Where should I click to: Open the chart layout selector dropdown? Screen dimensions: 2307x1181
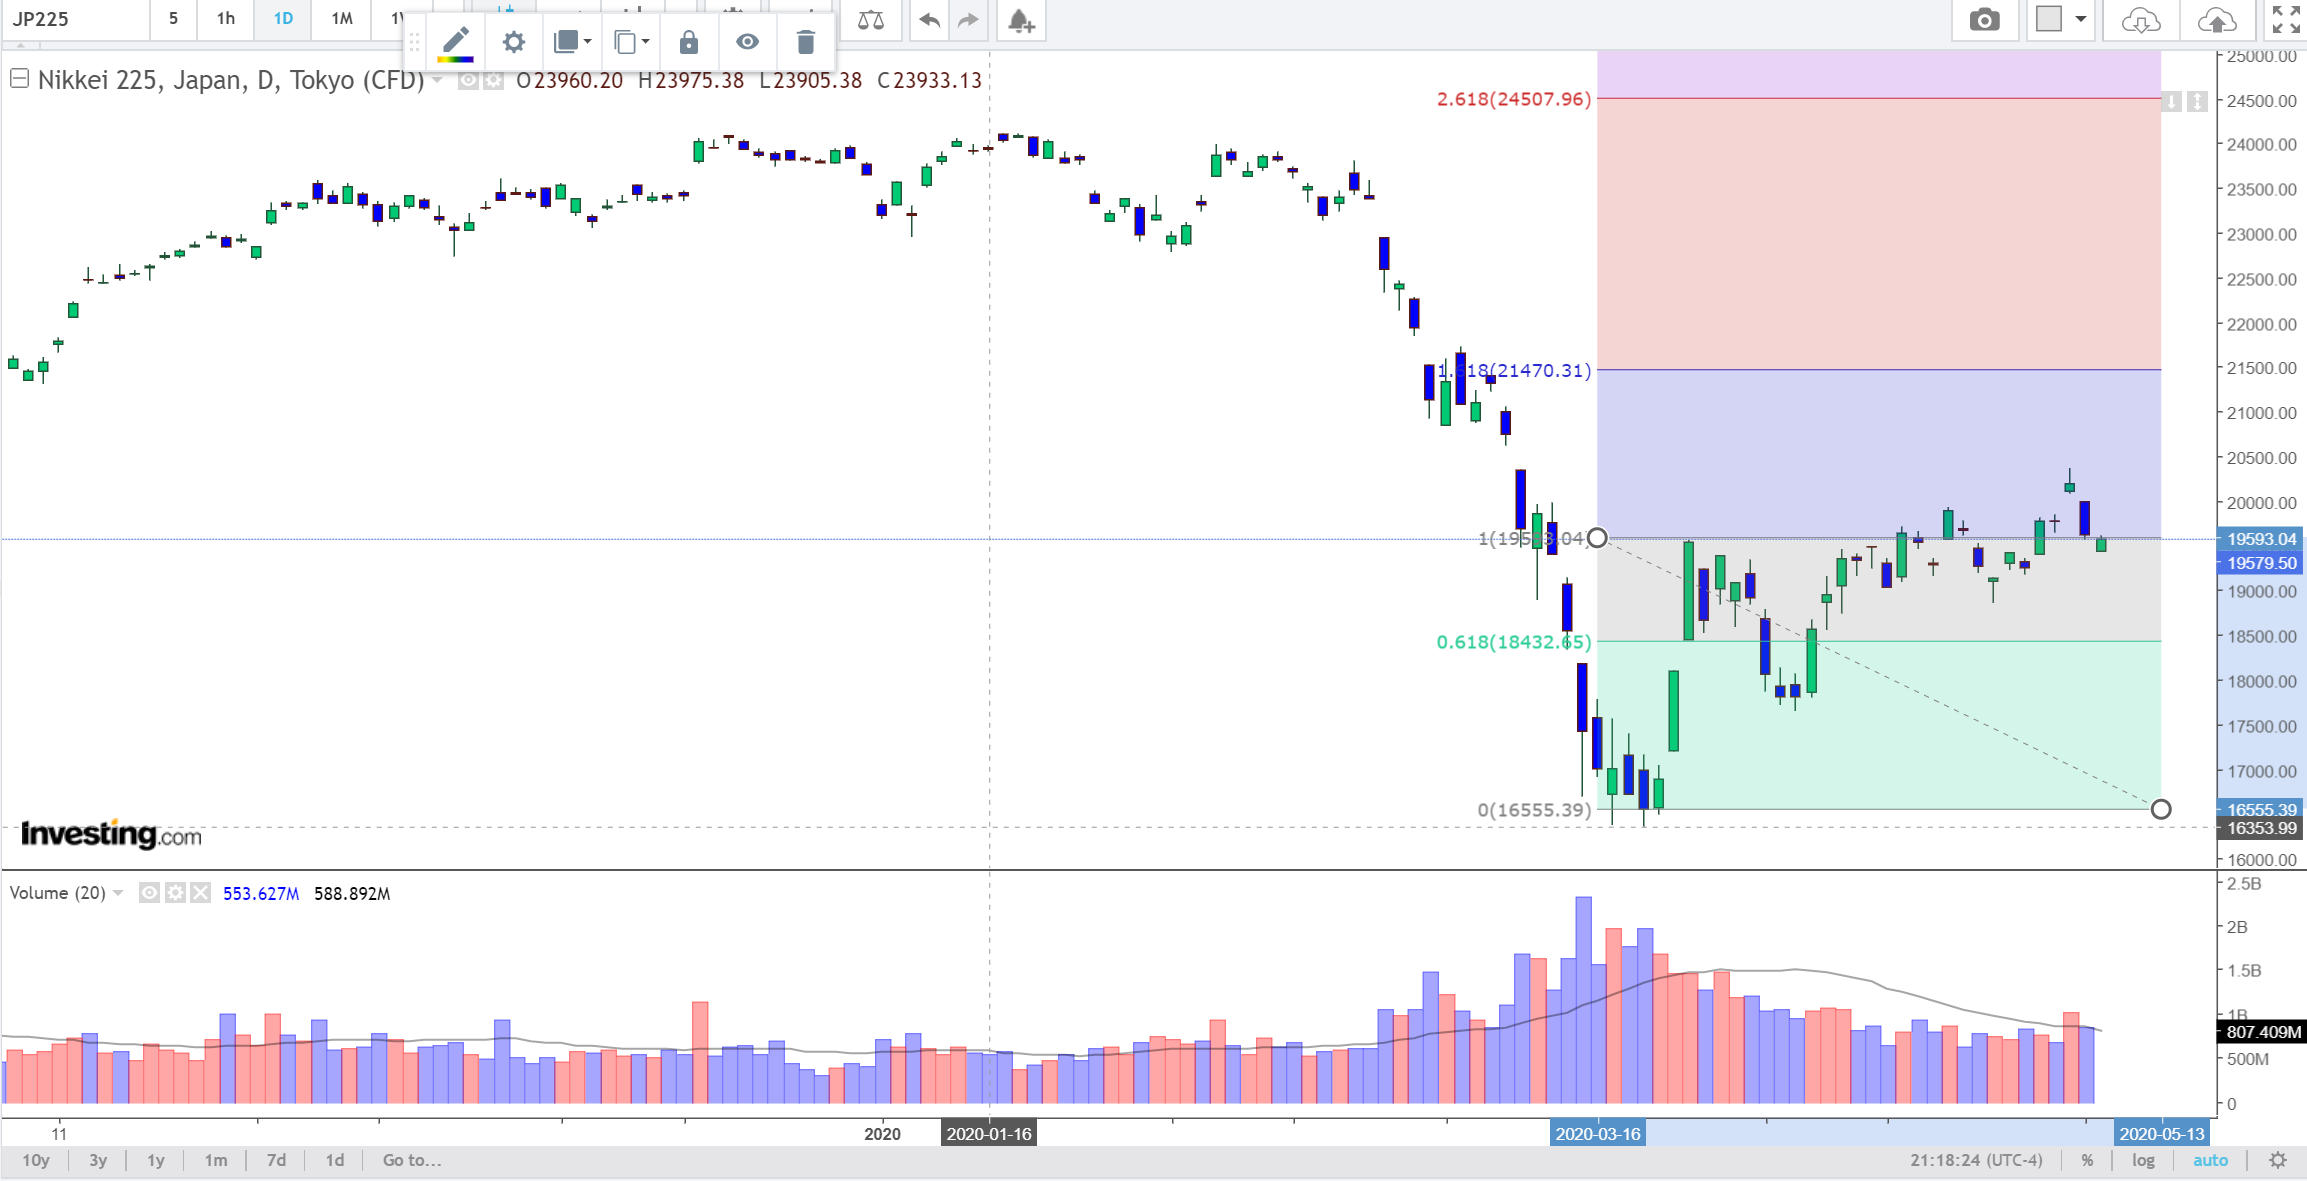(2061, 20)
